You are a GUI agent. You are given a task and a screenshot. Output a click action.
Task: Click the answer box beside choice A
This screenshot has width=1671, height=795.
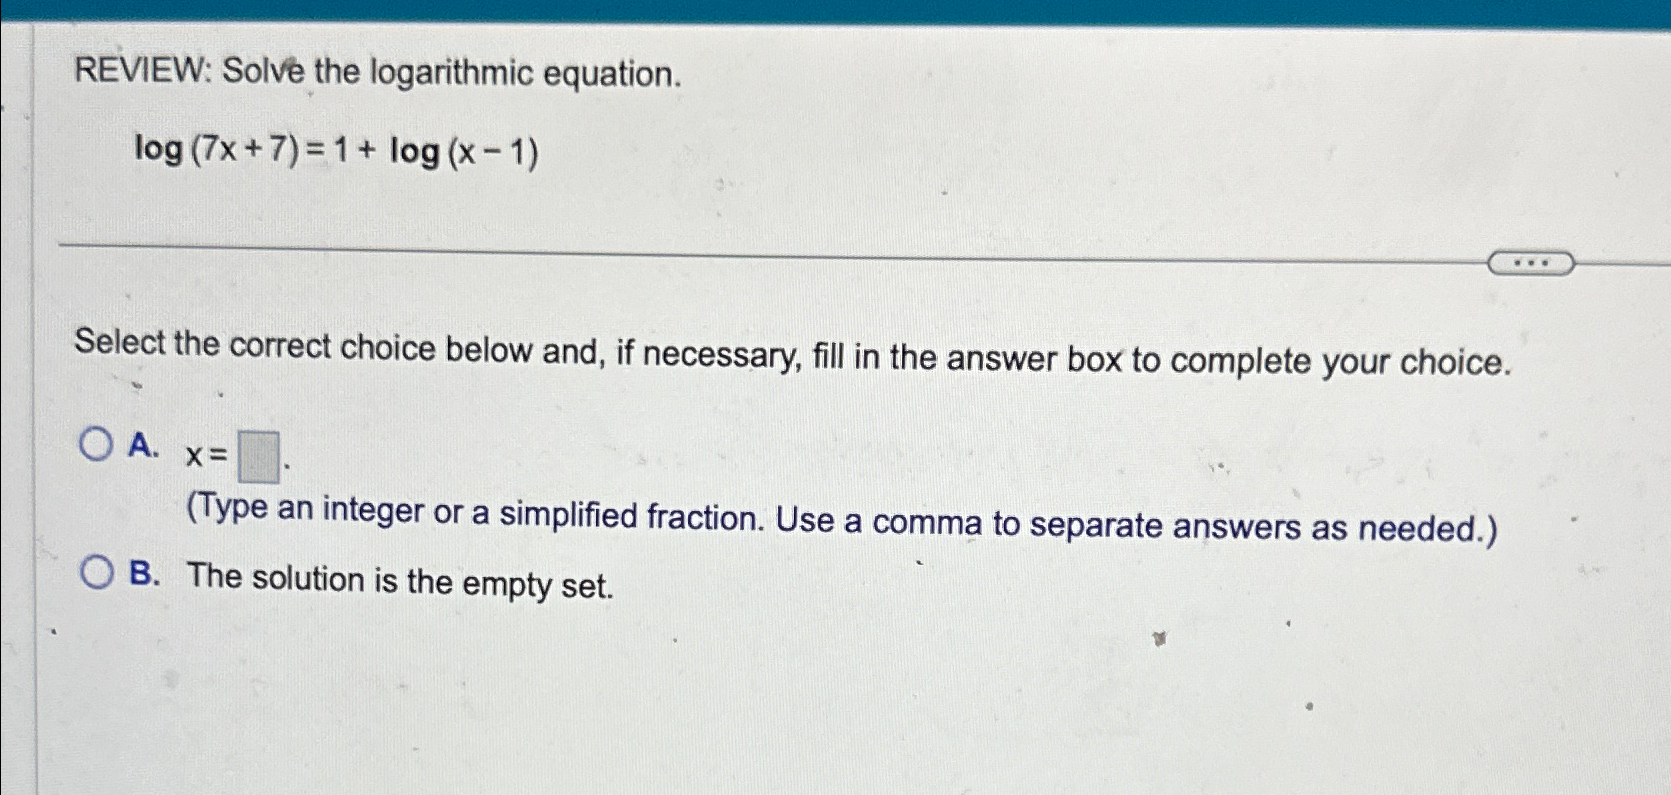[x=257, y=459]
